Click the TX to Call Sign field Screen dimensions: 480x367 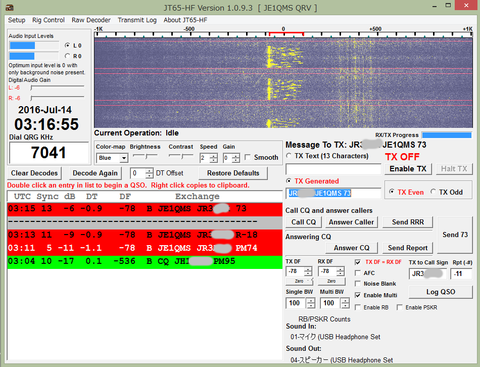[x=428, y=274]
